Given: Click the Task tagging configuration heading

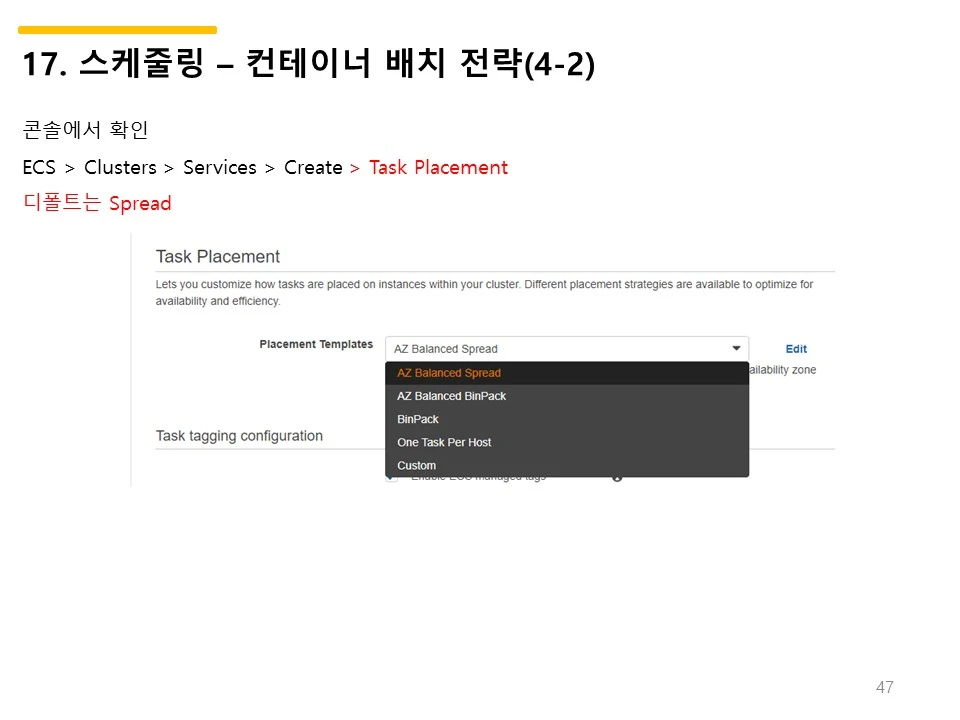Looking at the screenshot, I should (239, 436).
